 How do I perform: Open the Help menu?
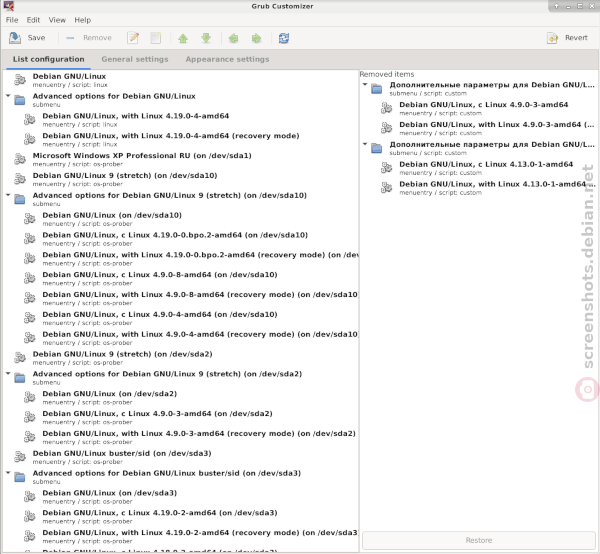[83, 20]
